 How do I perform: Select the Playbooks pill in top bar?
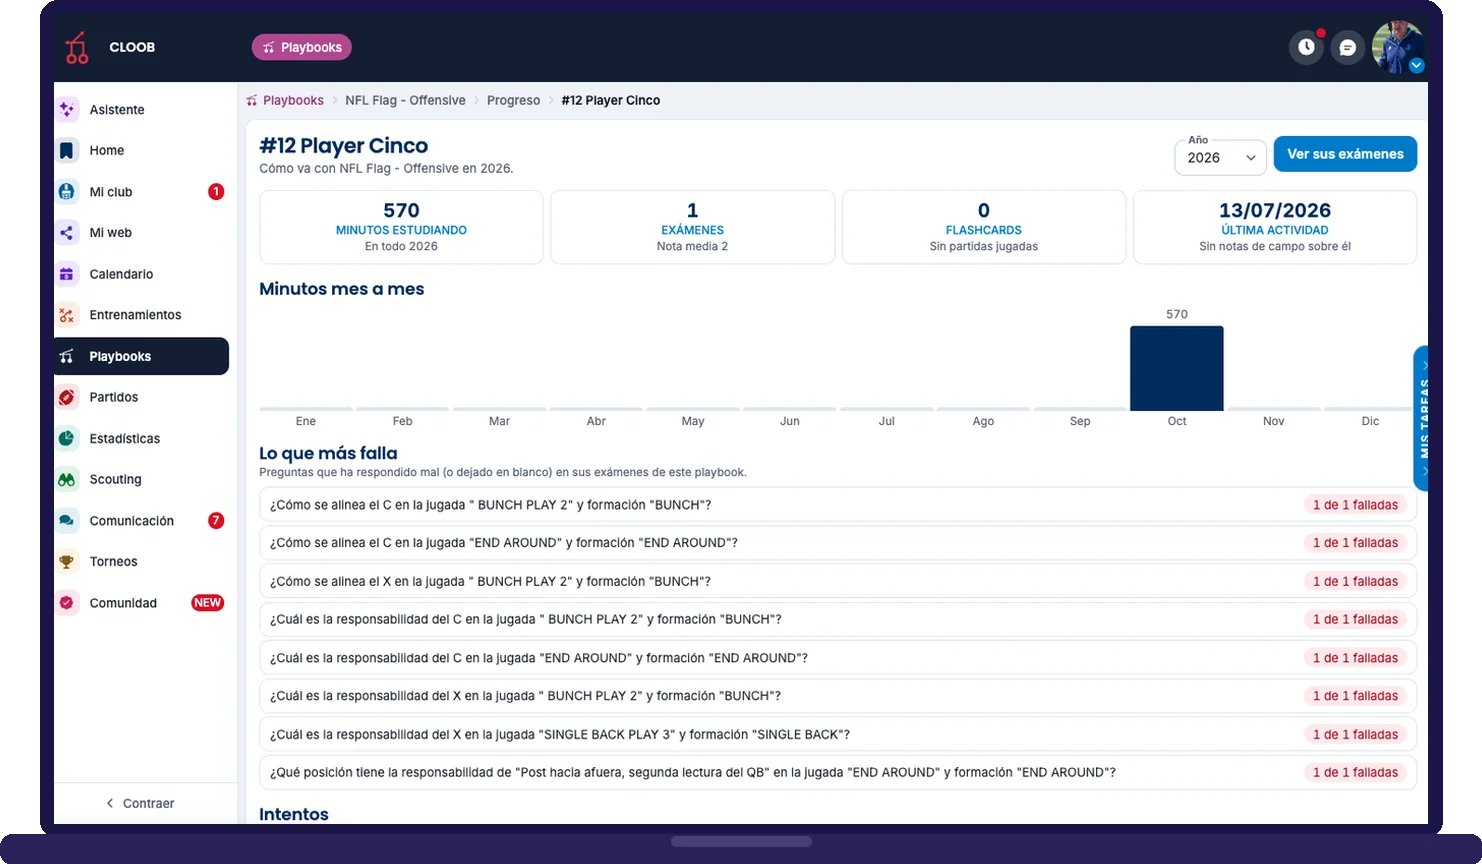(301, 47)
